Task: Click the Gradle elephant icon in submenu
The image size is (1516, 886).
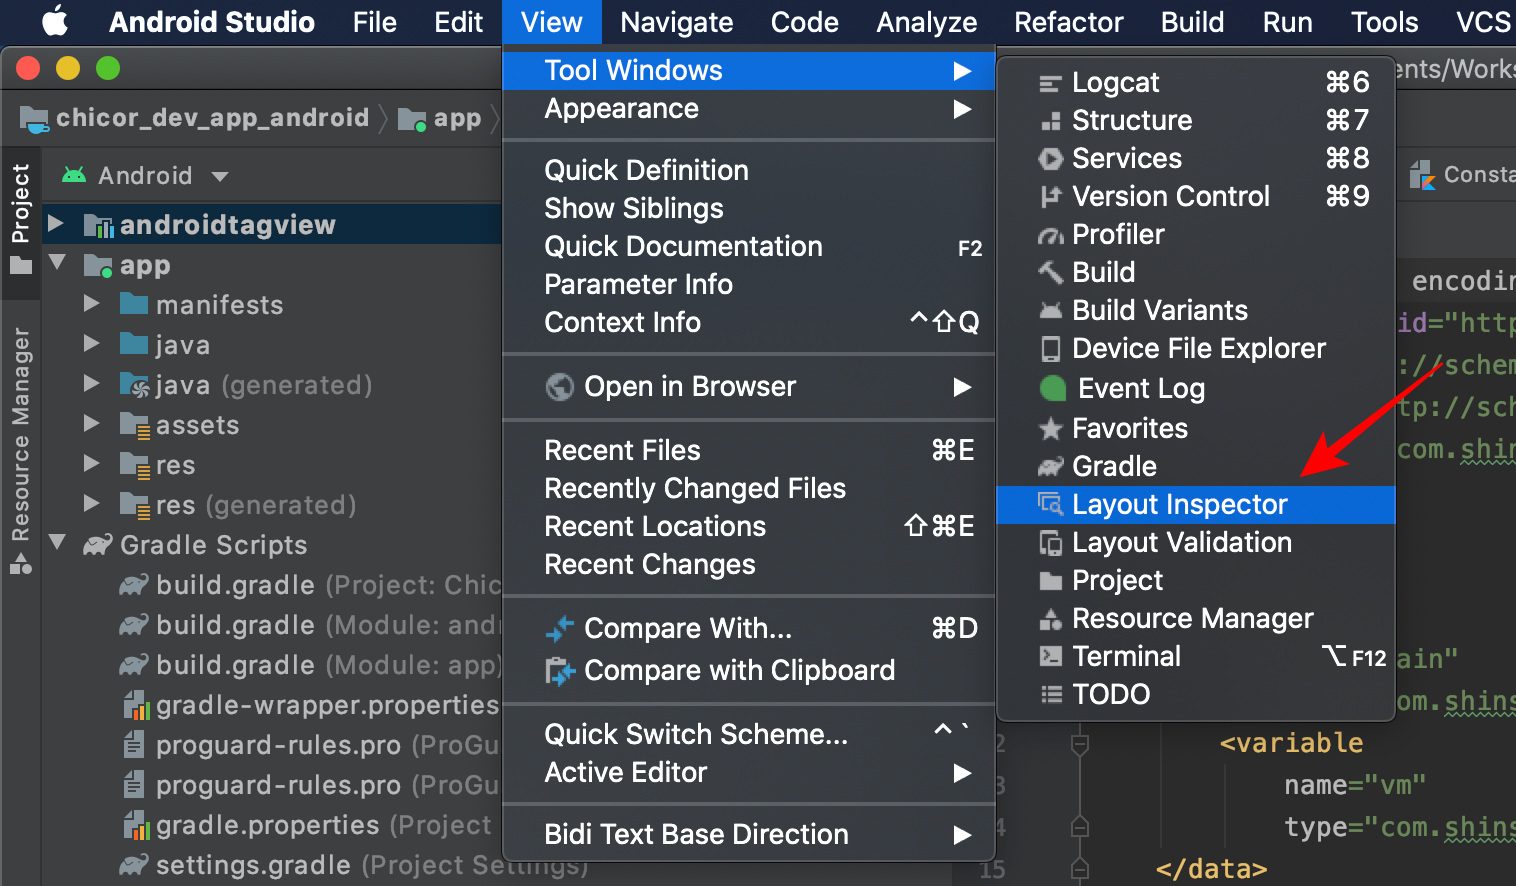Action: tap(1050, 467)
